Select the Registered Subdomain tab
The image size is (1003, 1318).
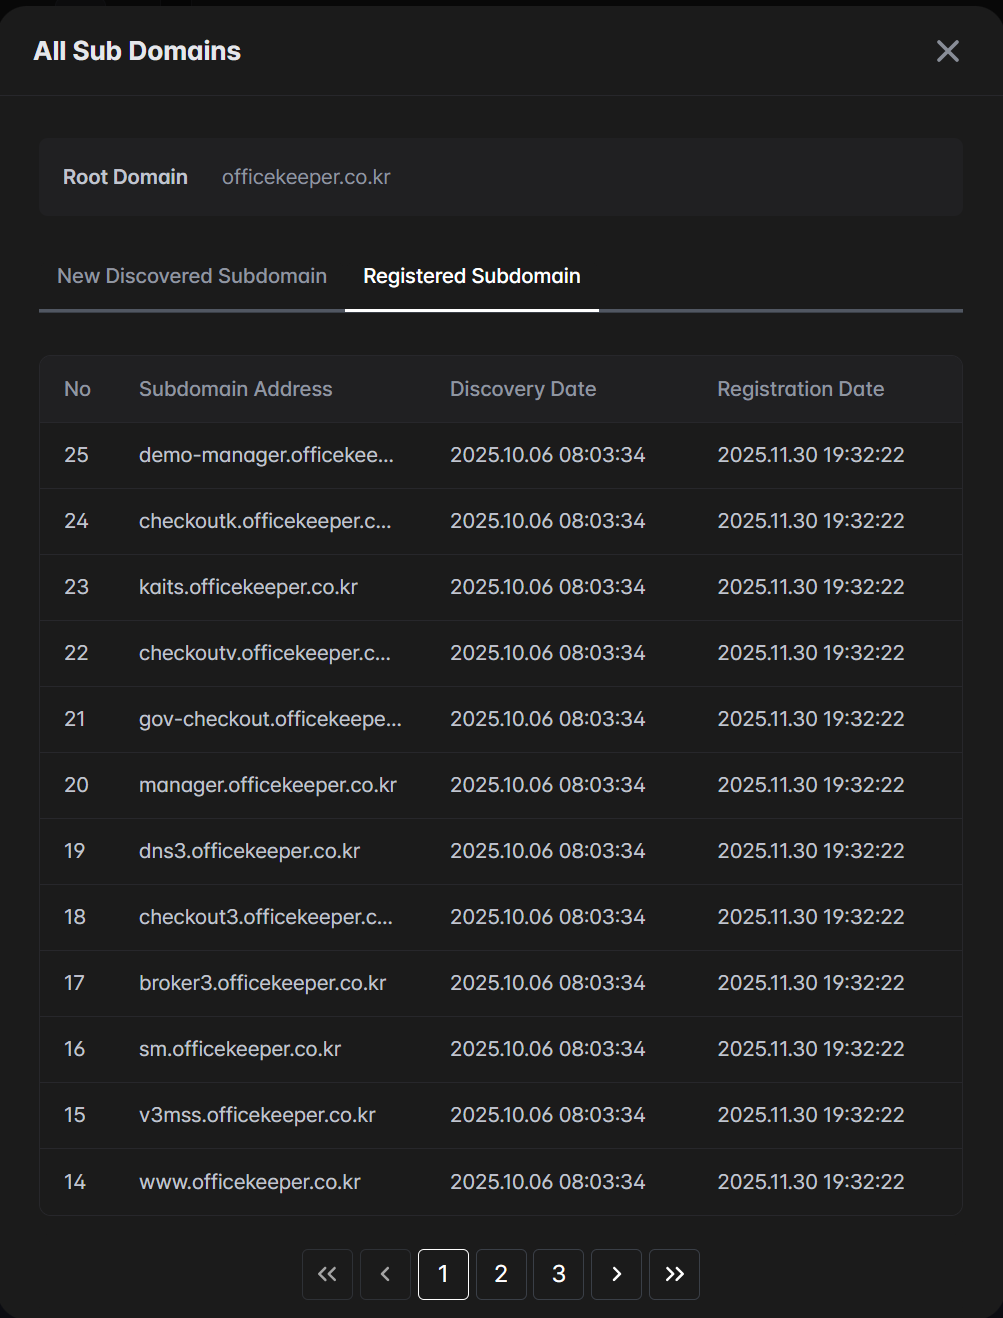(471, 277)
